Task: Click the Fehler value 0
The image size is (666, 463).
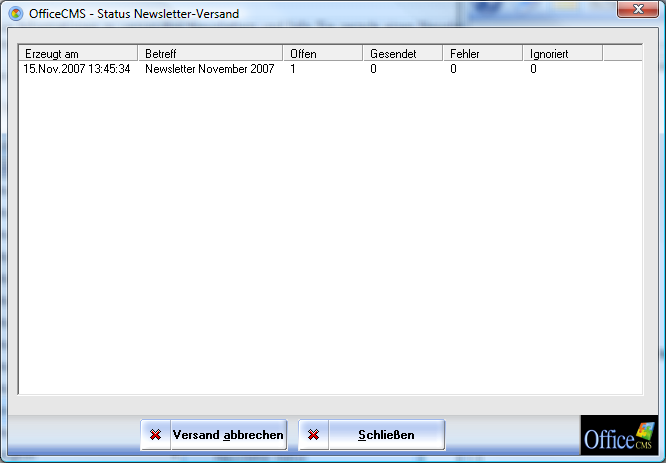Action: [454, 69]
